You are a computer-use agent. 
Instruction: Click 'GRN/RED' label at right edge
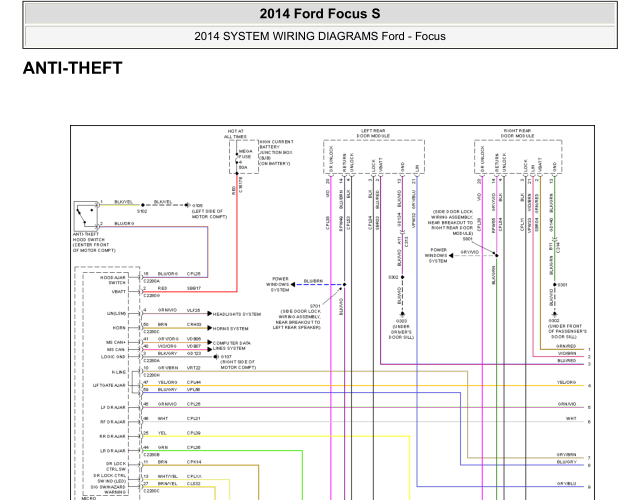(566, 346)
